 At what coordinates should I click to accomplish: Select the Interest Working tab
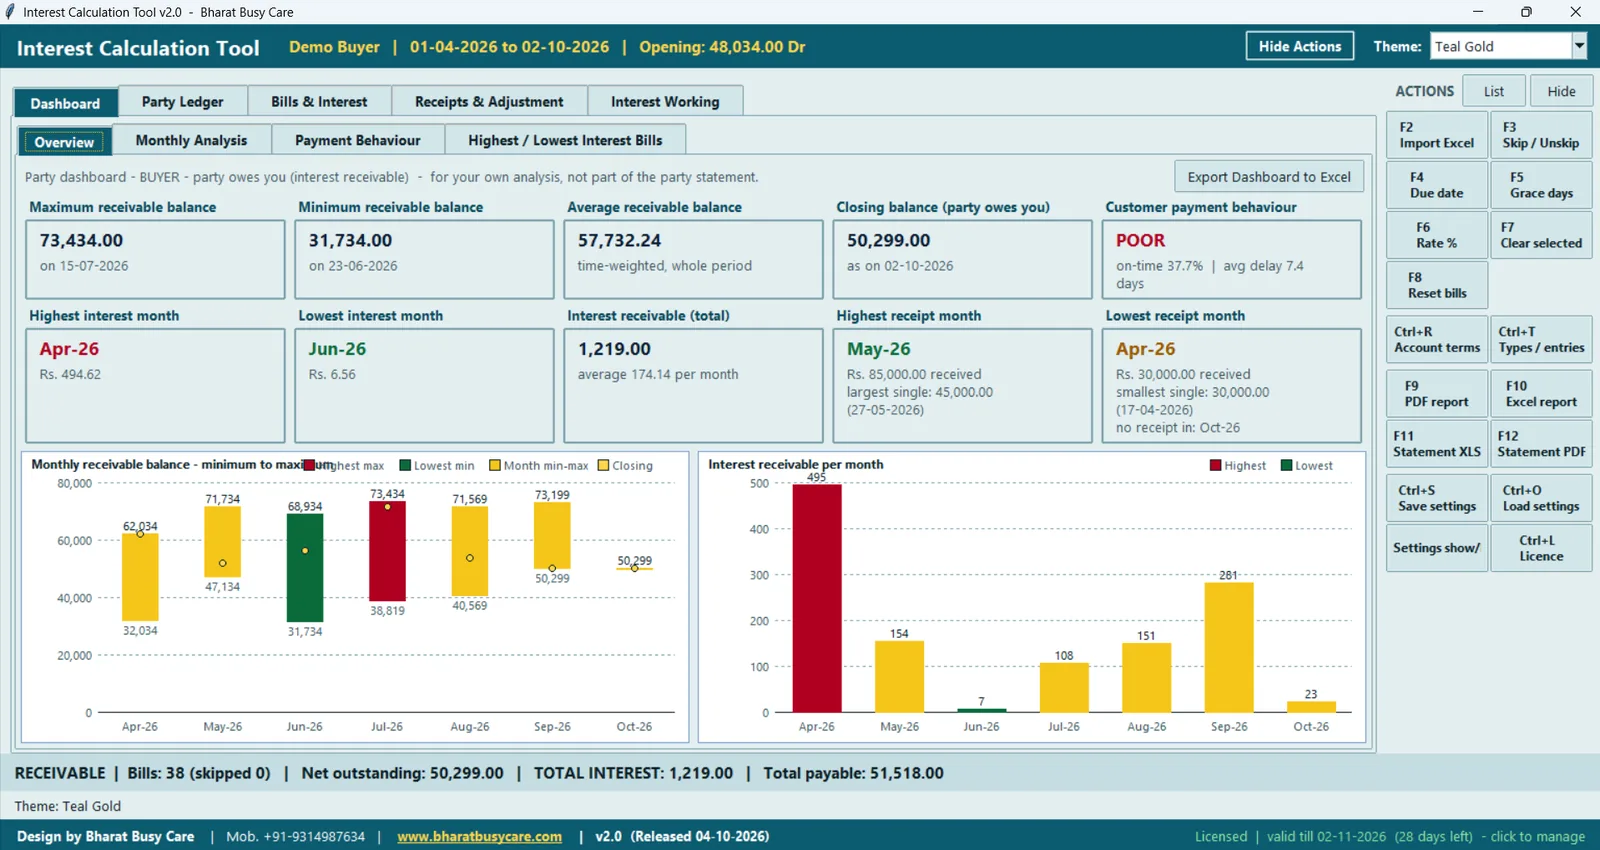(x=665, y=102)
